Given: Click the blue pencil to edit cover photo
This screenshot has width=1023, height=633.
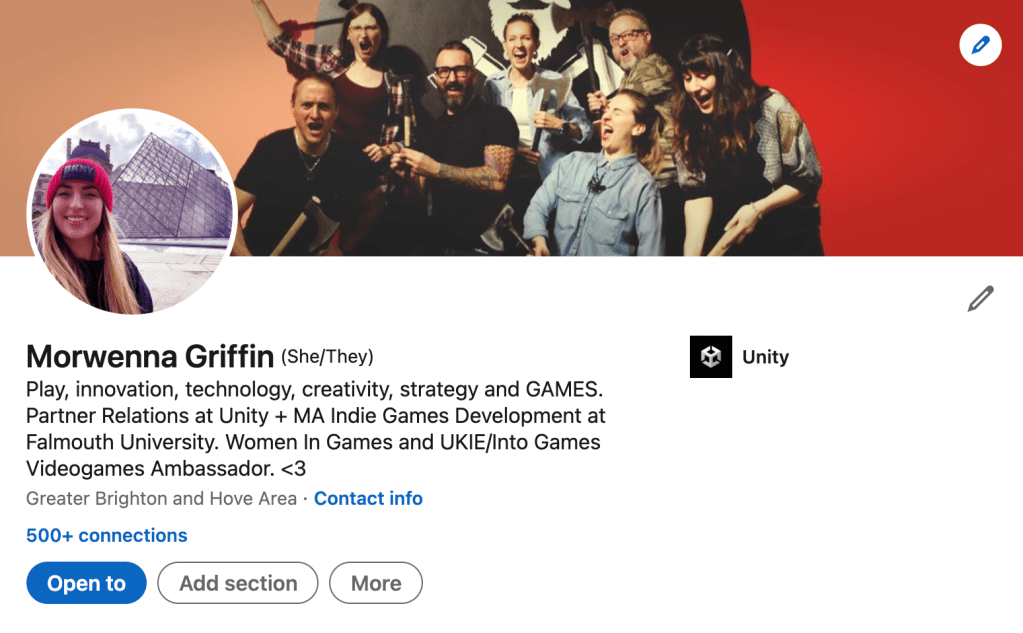Looking at the screenshot, I should pyautogui.click(x=980, y=45).
